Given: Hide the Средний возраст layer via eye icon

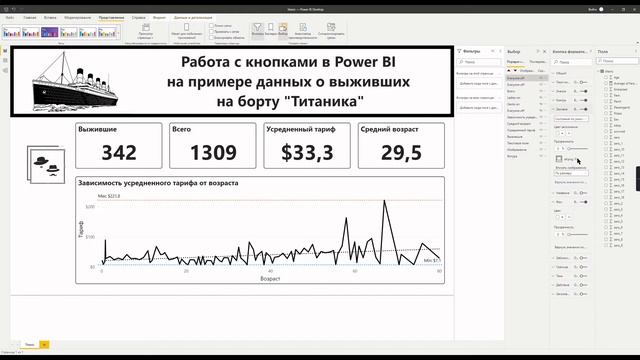Looking at the screenshot, I should [x=541, y=124].
